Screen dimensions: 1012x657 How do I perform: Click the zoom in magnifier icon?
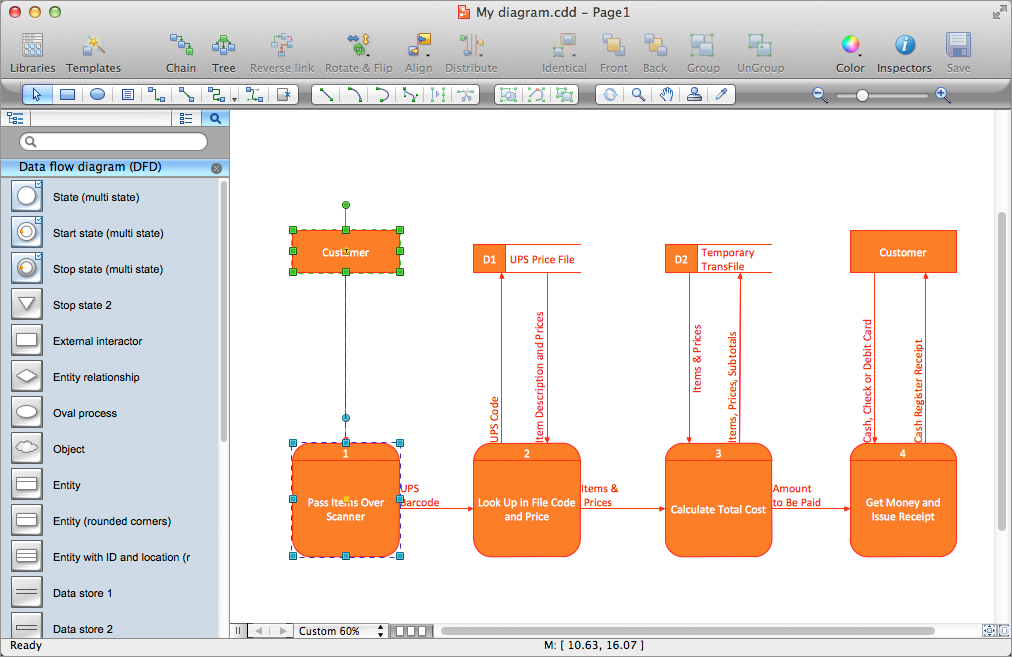pos(942,95)
